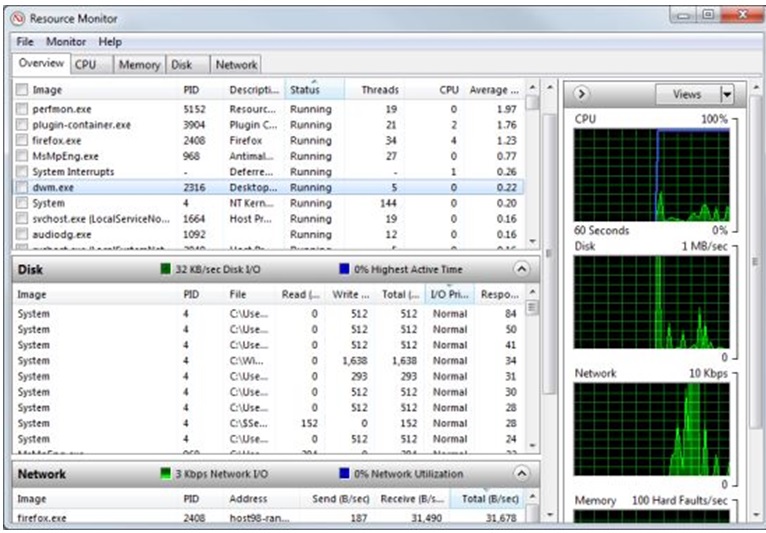Click the green Disk I/O indicator square

pyautogui.click(x=166, y=269)
